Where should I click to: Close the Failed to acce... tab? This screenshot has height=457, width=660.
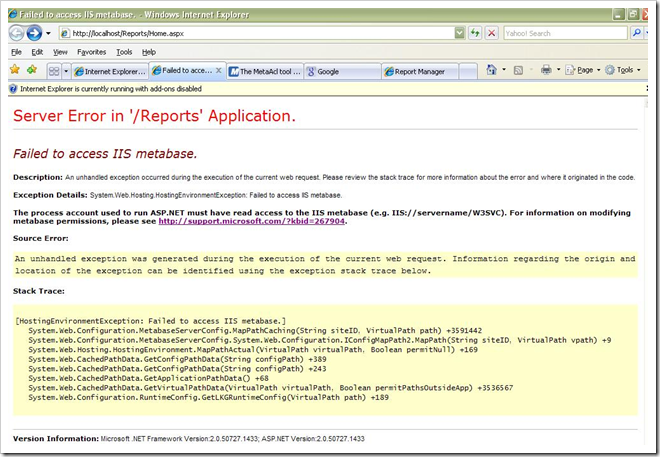(x=219, y=71)
